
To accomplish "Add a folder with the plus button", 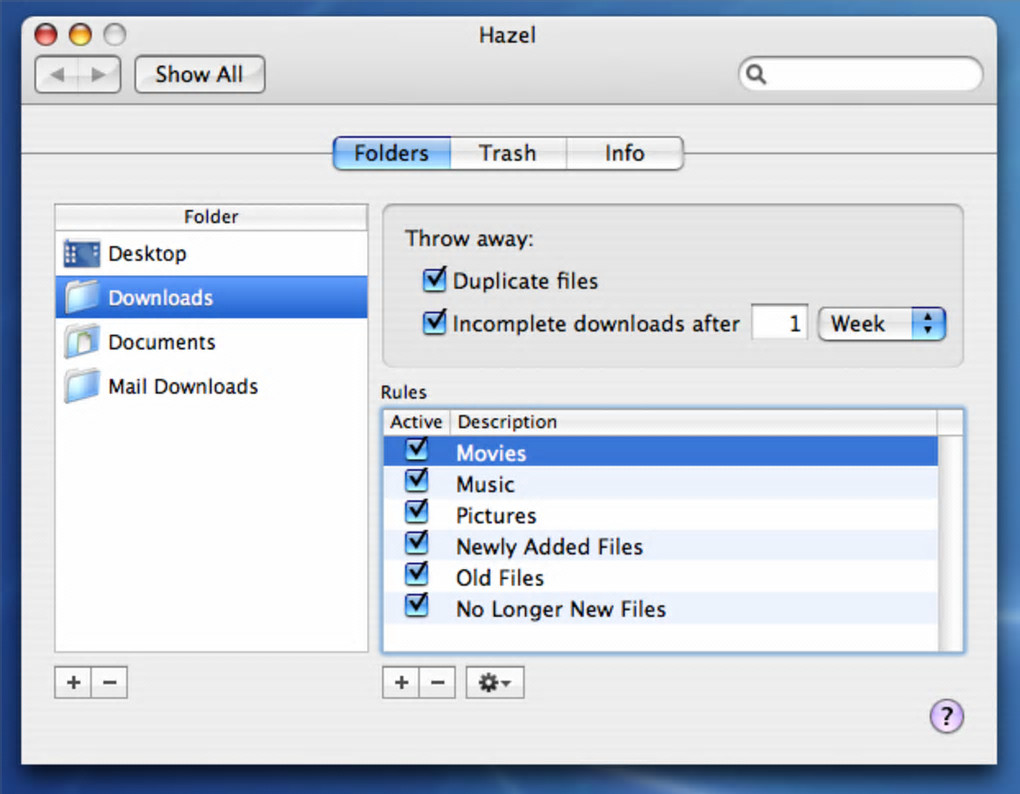I will click(x=74, y=682).
